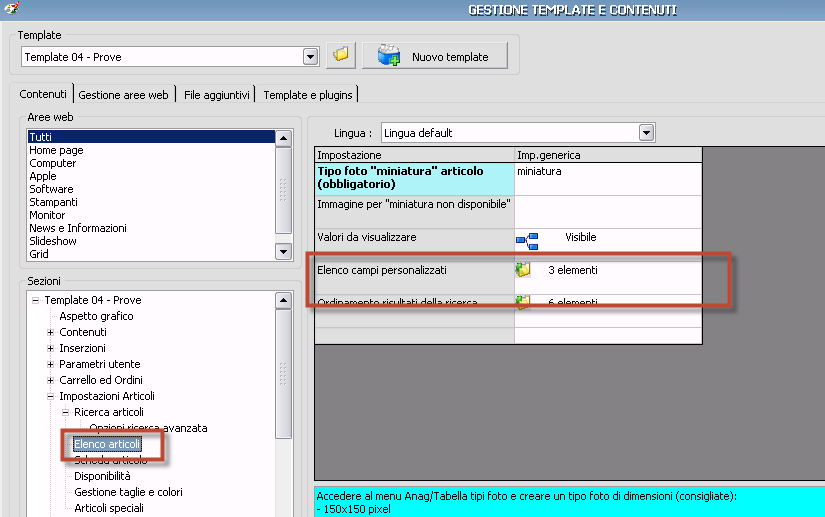Click the Valori da visualizzare setting
The width and height of the screenshot is (825, 517).
[x=415, y=245]
